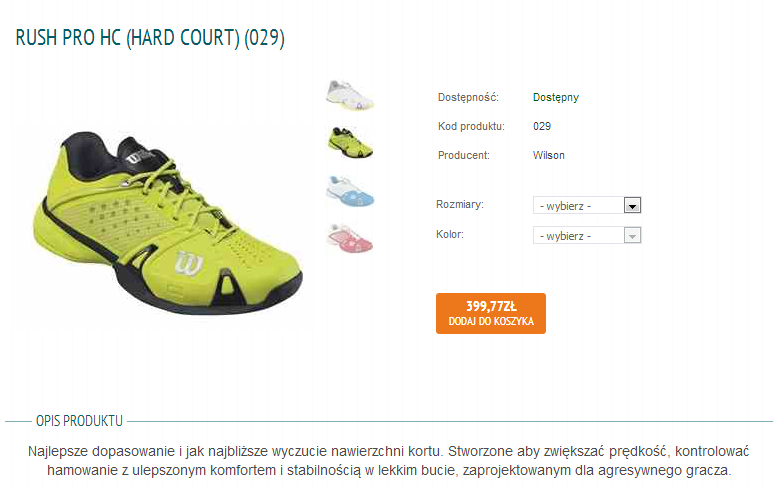Click the 399,77ZŁ price text
The image size is (777, 490).
click(491, 306)
